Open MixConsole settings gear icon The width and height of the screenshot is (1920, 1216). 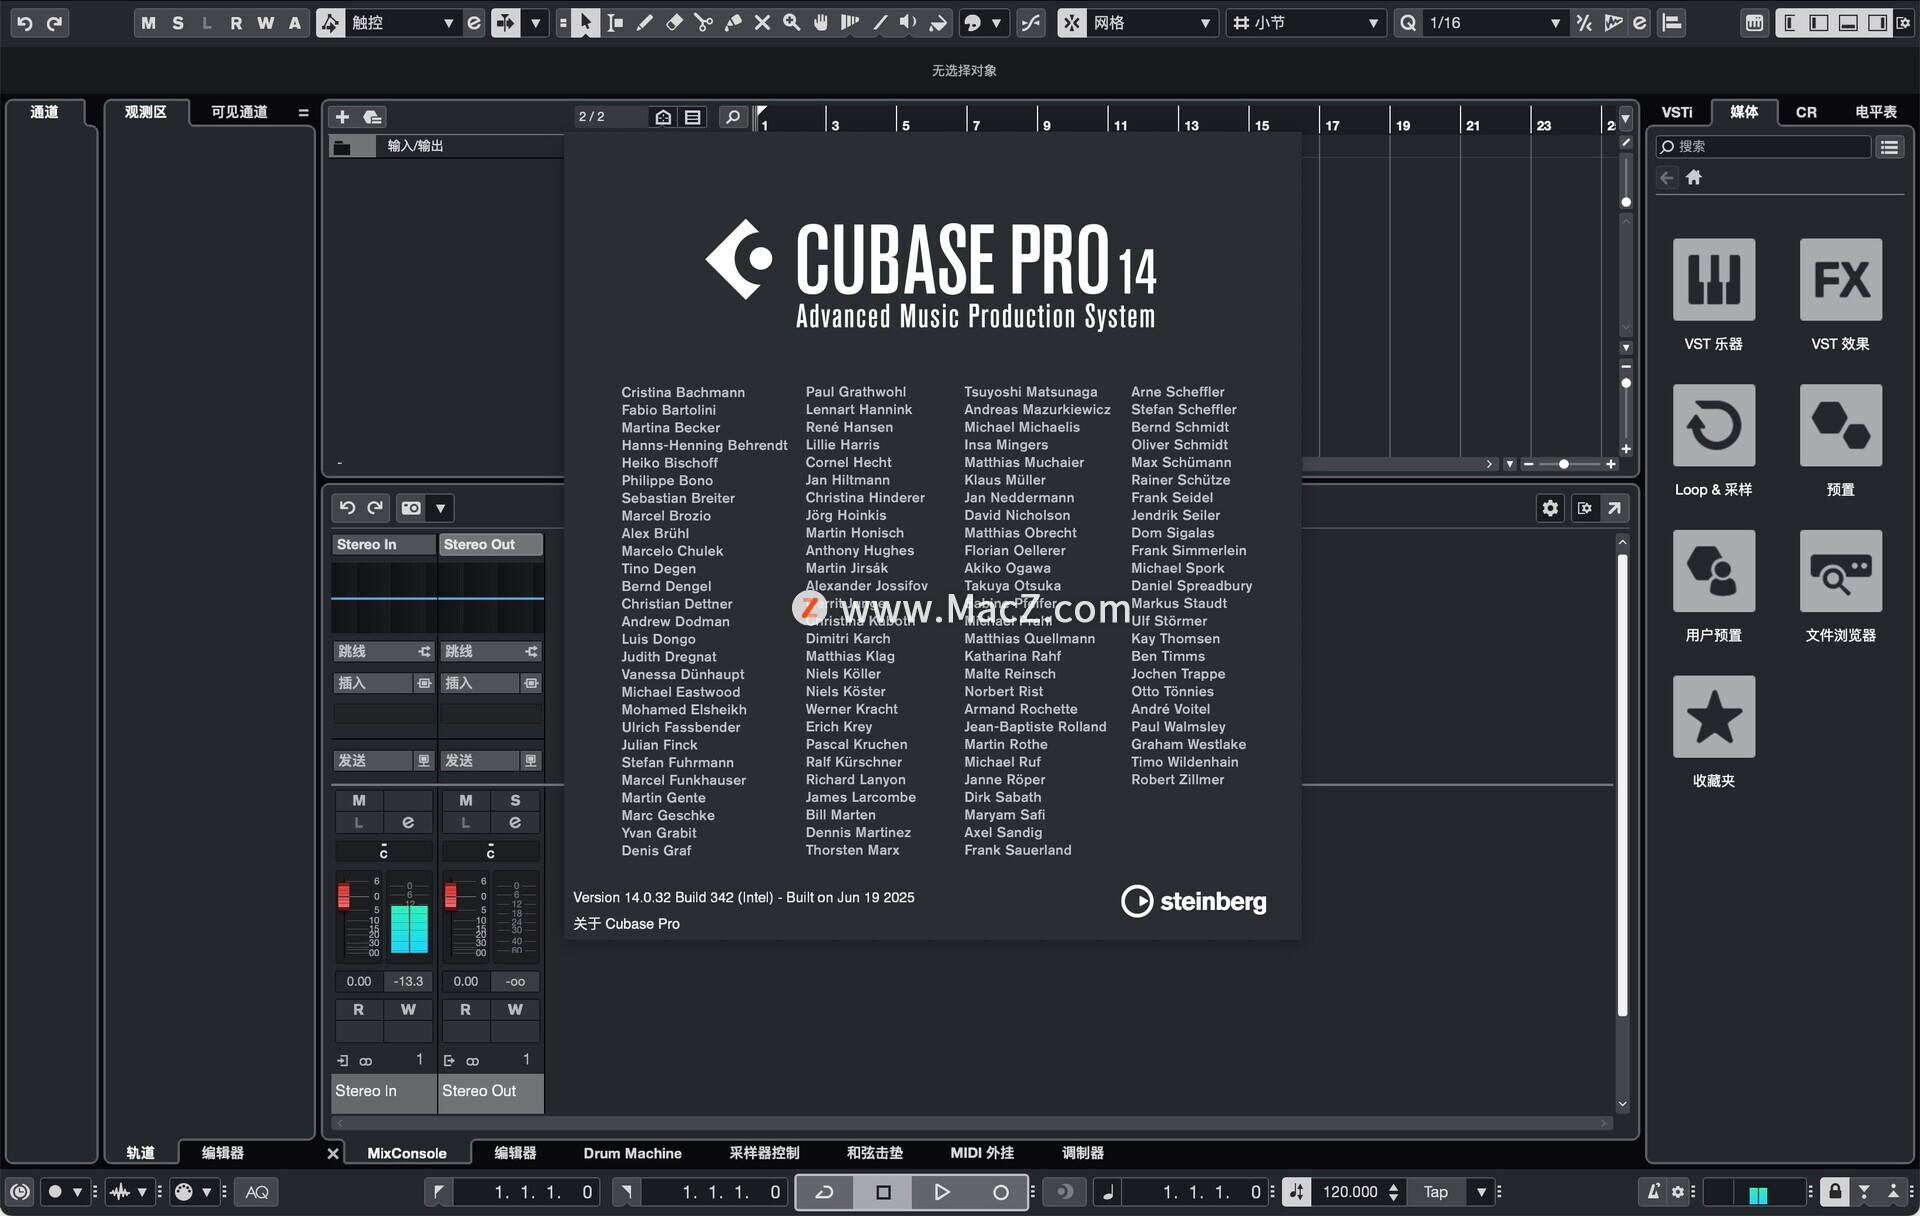click(1550, 508)
